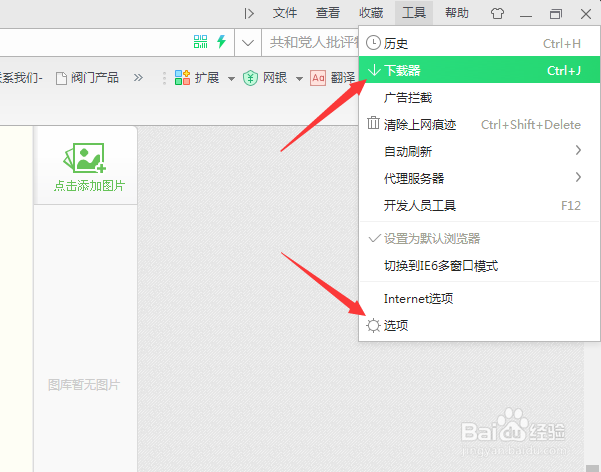Click the 扩展 extensions icon
Viewport: 601px width, 472px height.
tap(182, 77)
